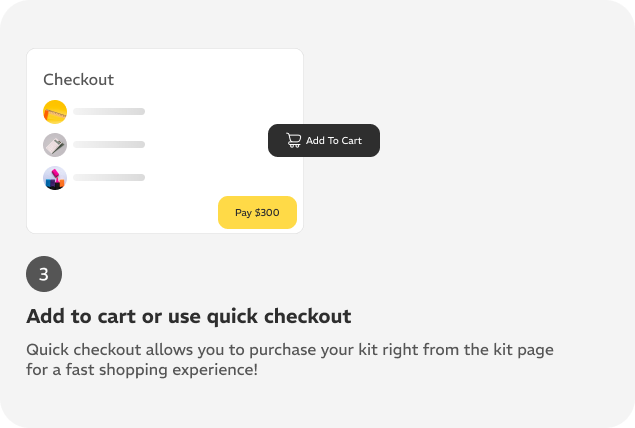
Task: Click the "Add to cart or use quick checkout" heading
Action: tap(189, 316)
